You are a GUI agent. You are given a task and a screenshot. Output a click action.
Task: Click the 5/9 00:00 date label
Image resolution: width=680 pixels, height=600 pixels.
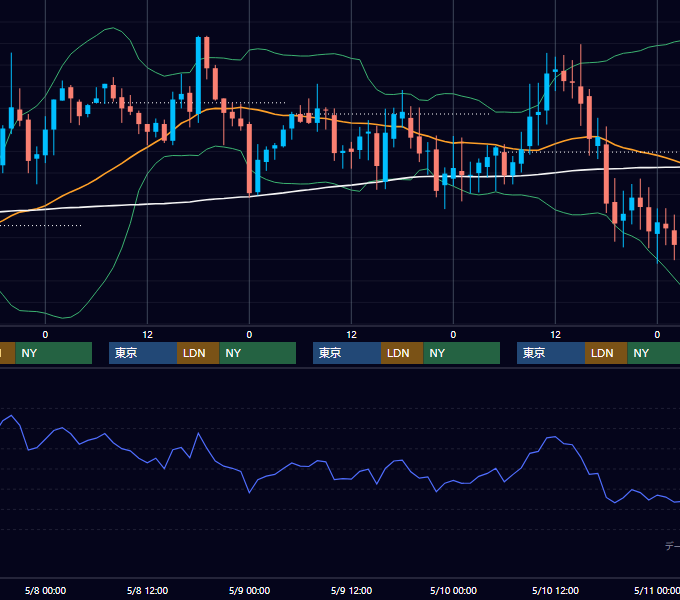[249, 590]
